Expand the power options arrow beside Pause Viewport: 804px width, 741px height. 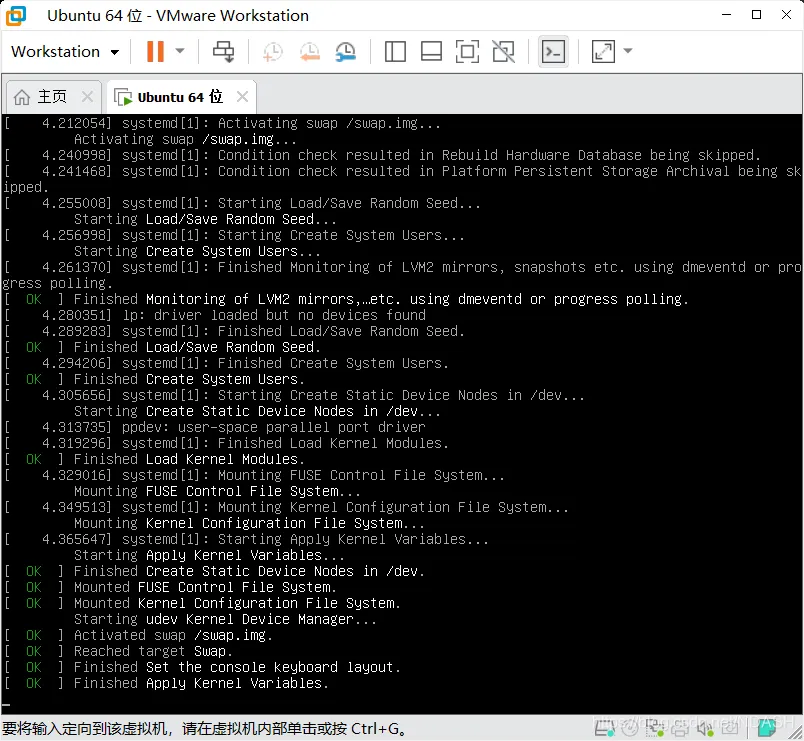coord(180,51)
